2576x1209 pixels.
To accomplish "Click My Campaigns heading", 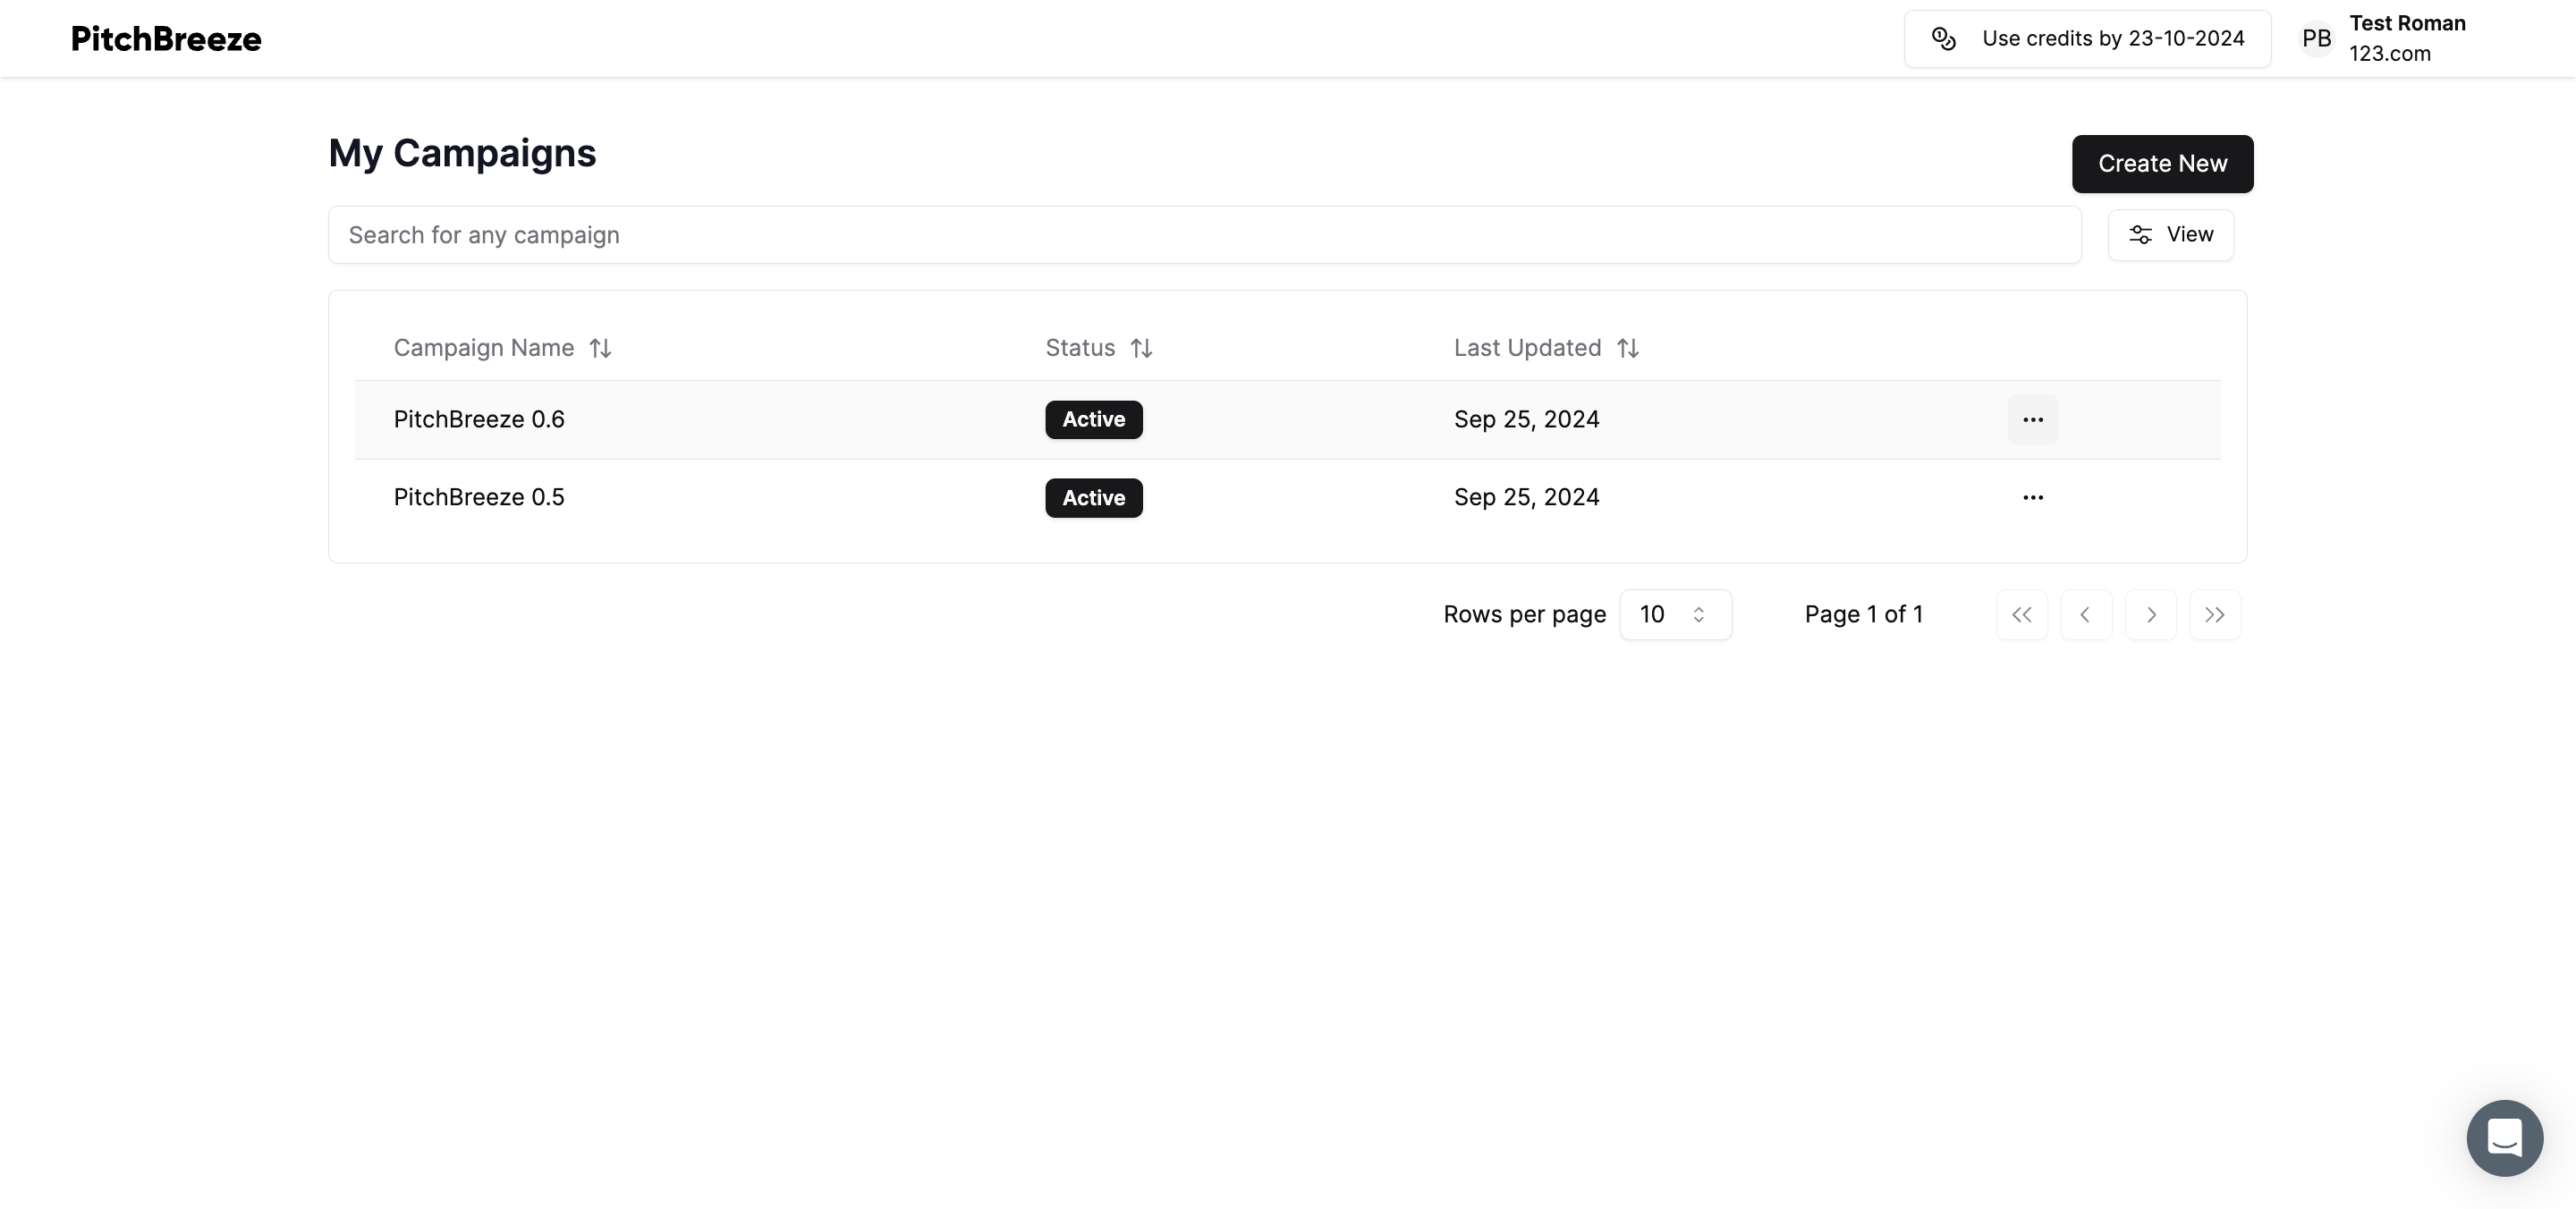I will coord(462,154).
